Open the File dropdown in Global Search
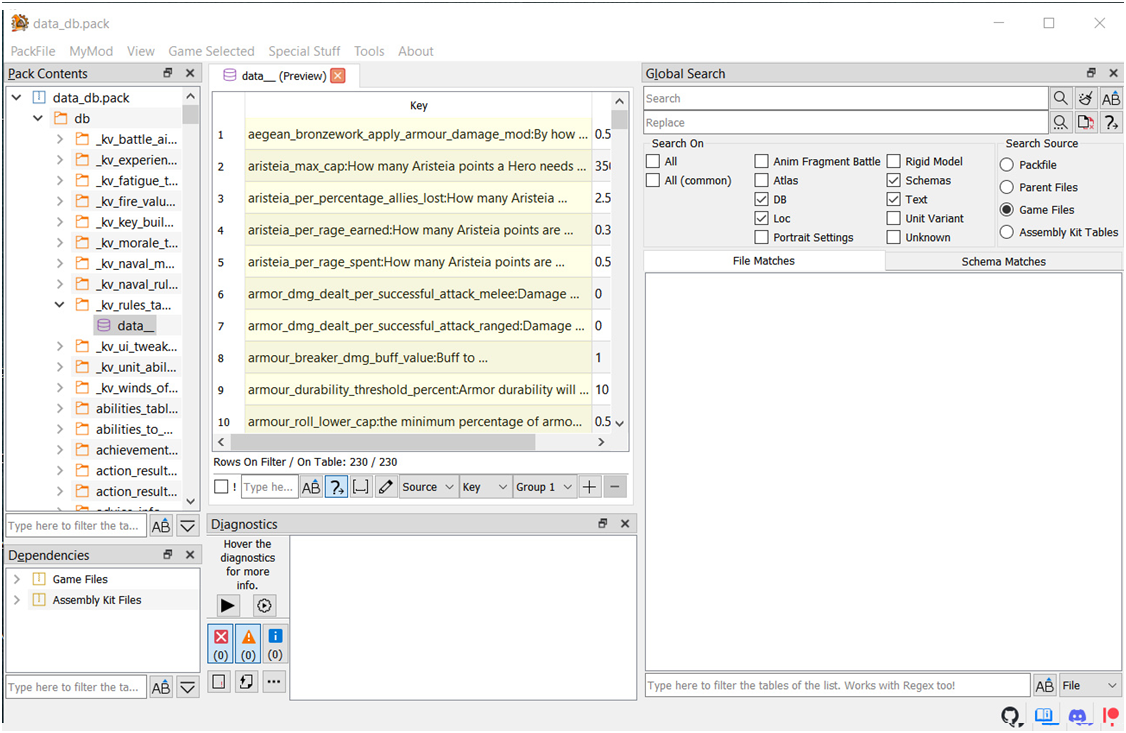The height and width of the screenshot is (733, 1126). tap(1090, 686)
